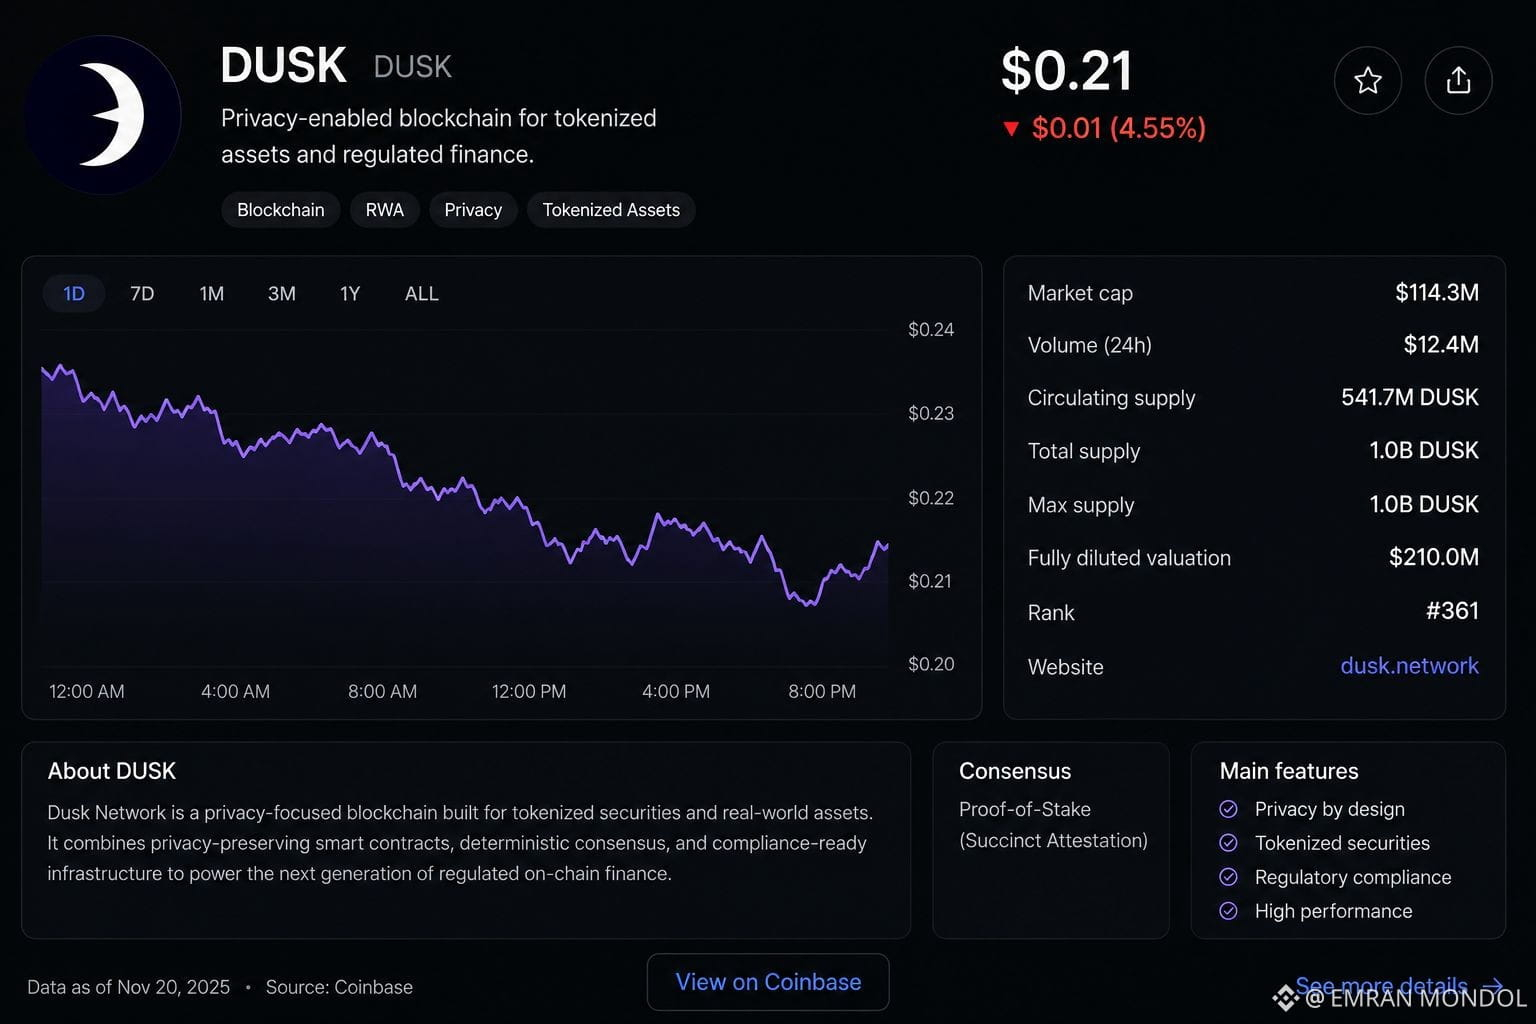The height and width of the screenshot is (1024, 1536).
Task: Click the Data as of Nov 20, 2025 text
Action: pos(129,987)
